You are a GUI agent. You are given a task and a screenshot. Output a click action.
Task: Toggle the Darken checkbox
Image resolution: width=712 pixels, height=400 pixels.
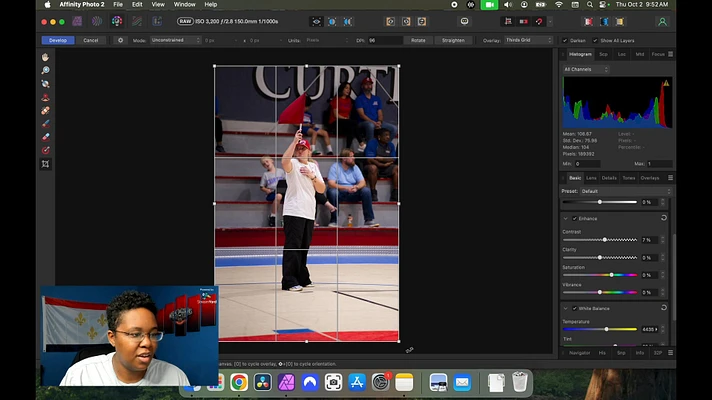[565, 40]
